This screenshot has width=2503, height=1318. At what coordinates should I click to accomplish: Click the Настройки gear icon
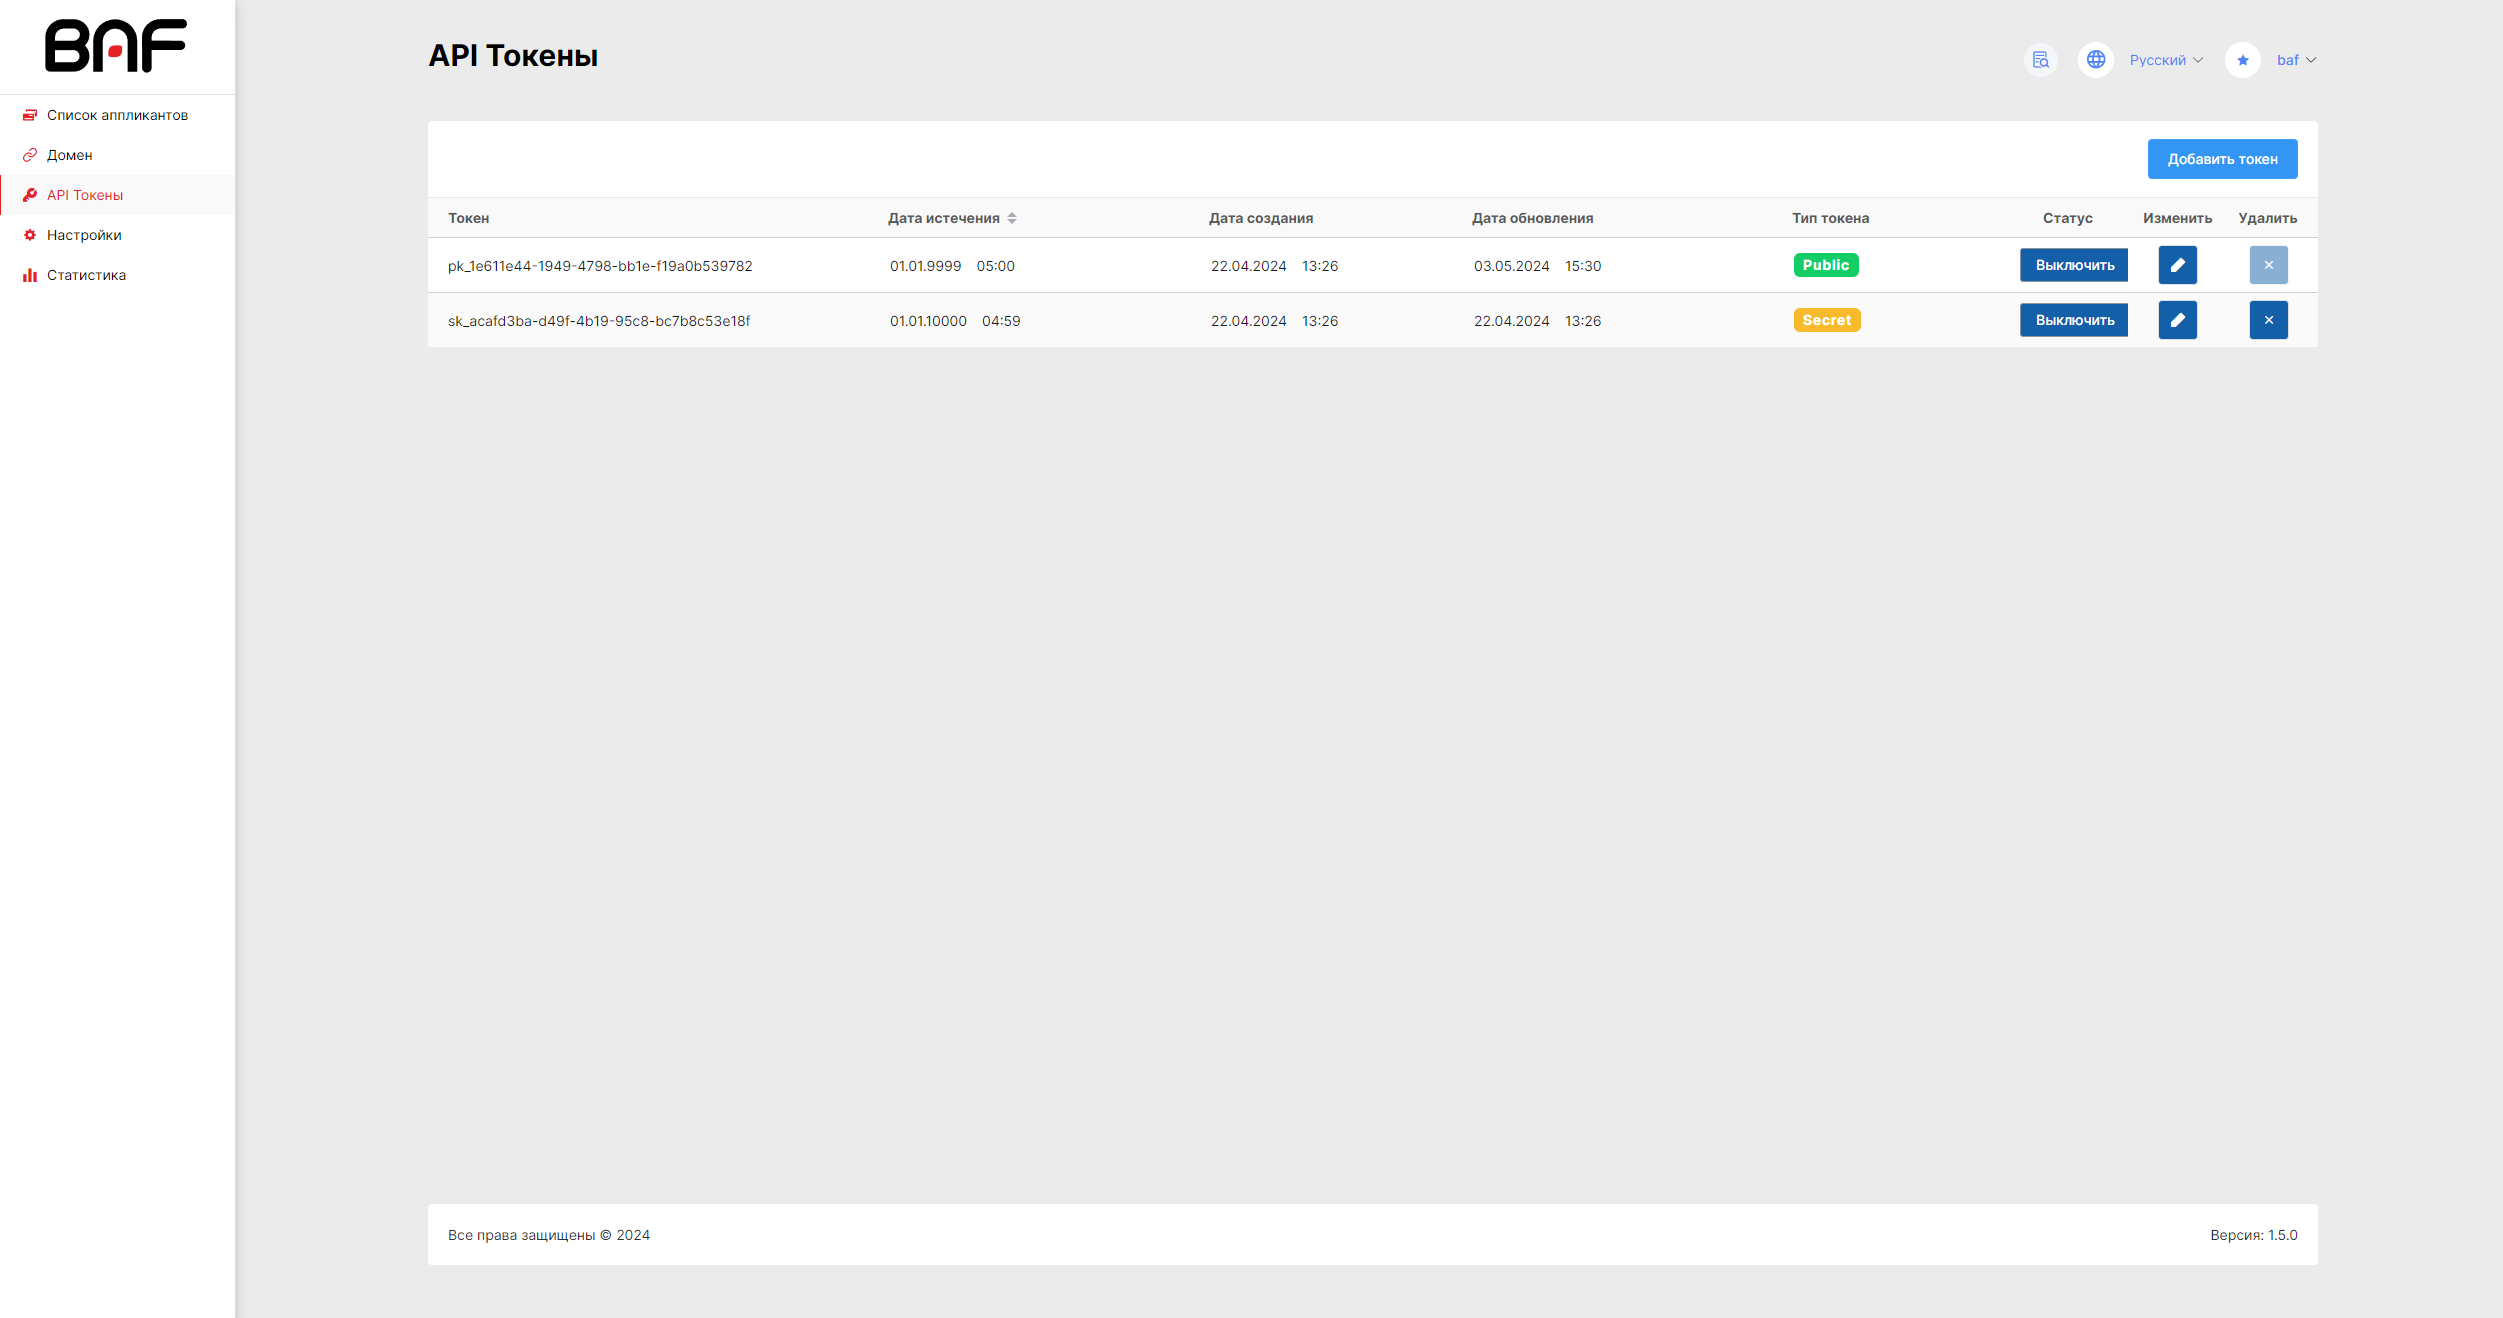pyautogui.click(x=30, y=235)
